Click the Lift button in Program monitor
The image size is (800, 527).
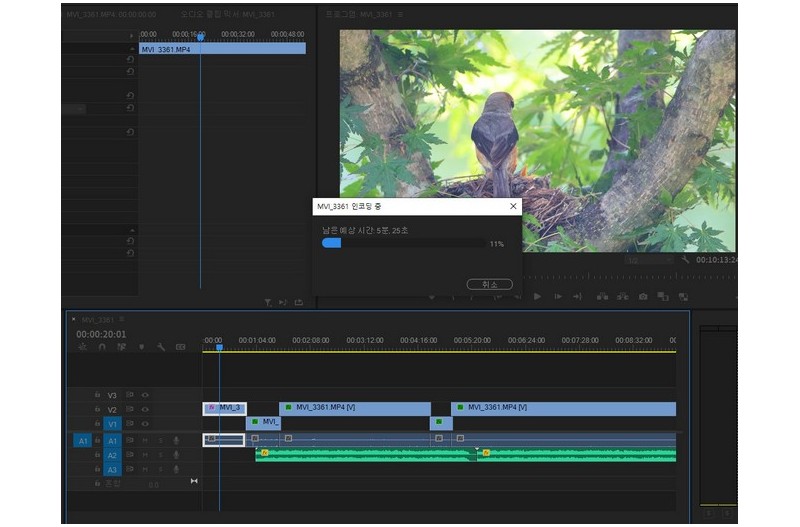(x=603, y=297)
